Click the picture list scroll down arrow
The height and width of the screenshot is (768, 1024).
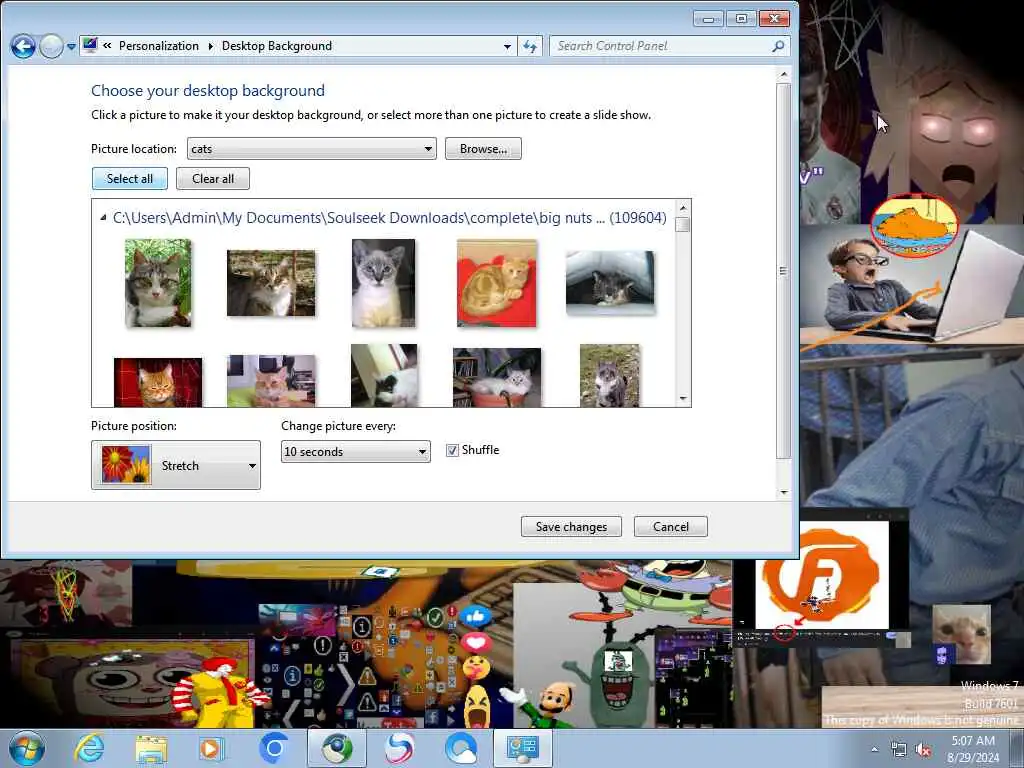[x=683, y=398]
